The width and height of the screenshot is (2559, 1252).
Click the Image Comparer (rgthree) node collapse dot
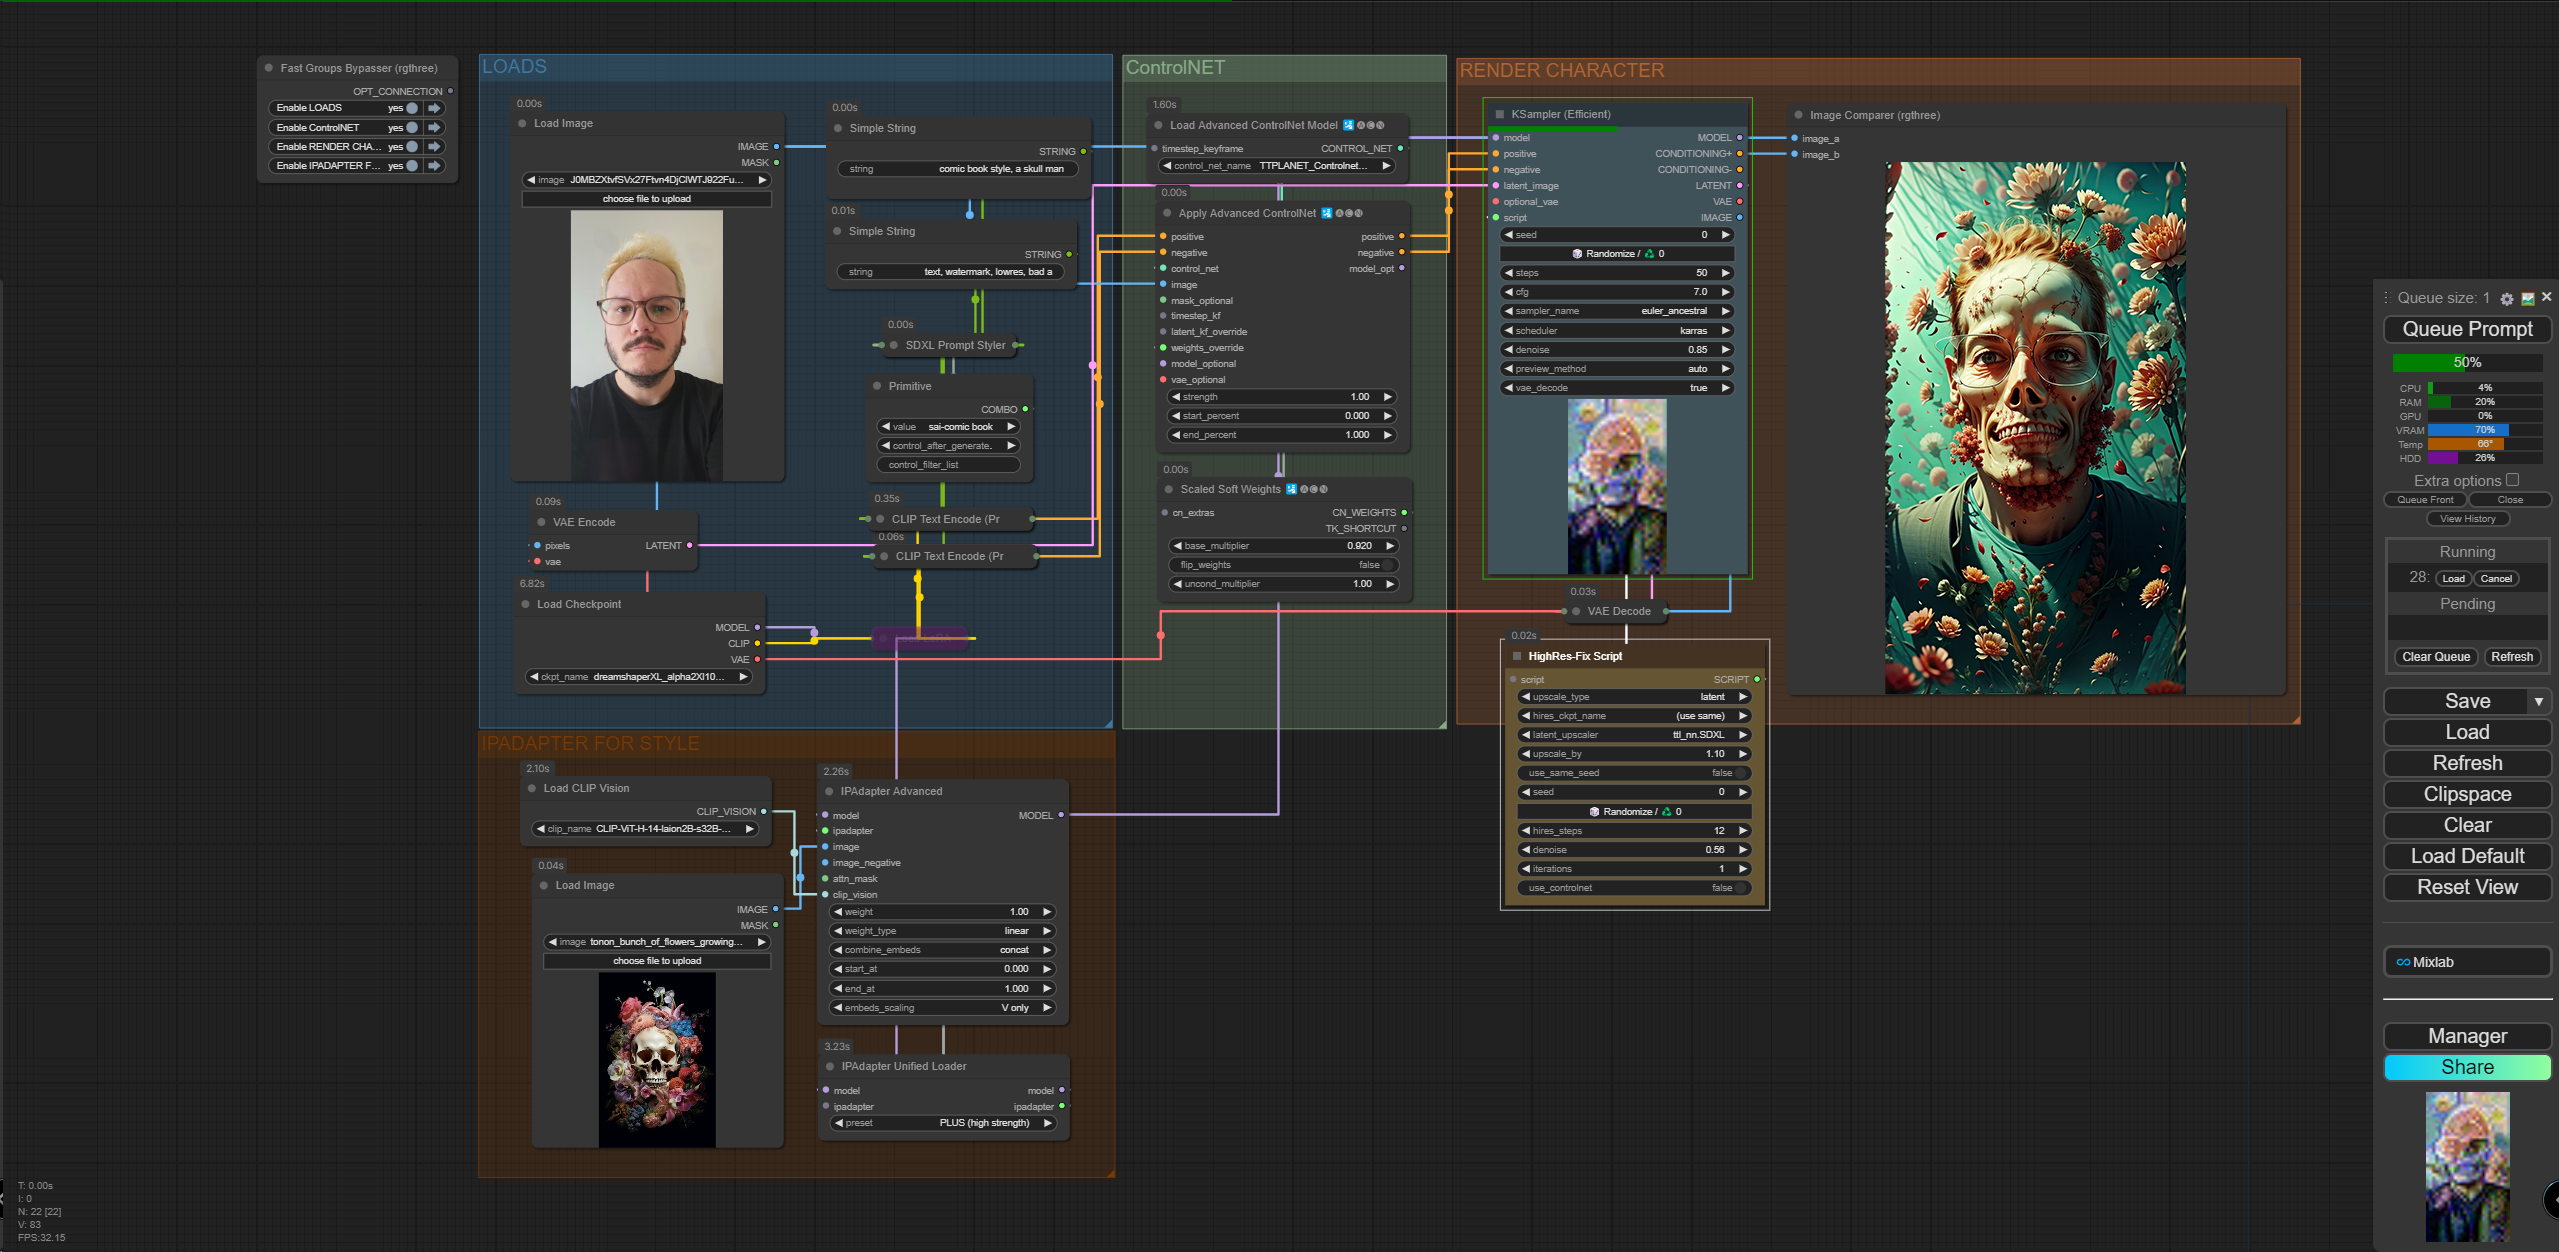(1798, 116)
